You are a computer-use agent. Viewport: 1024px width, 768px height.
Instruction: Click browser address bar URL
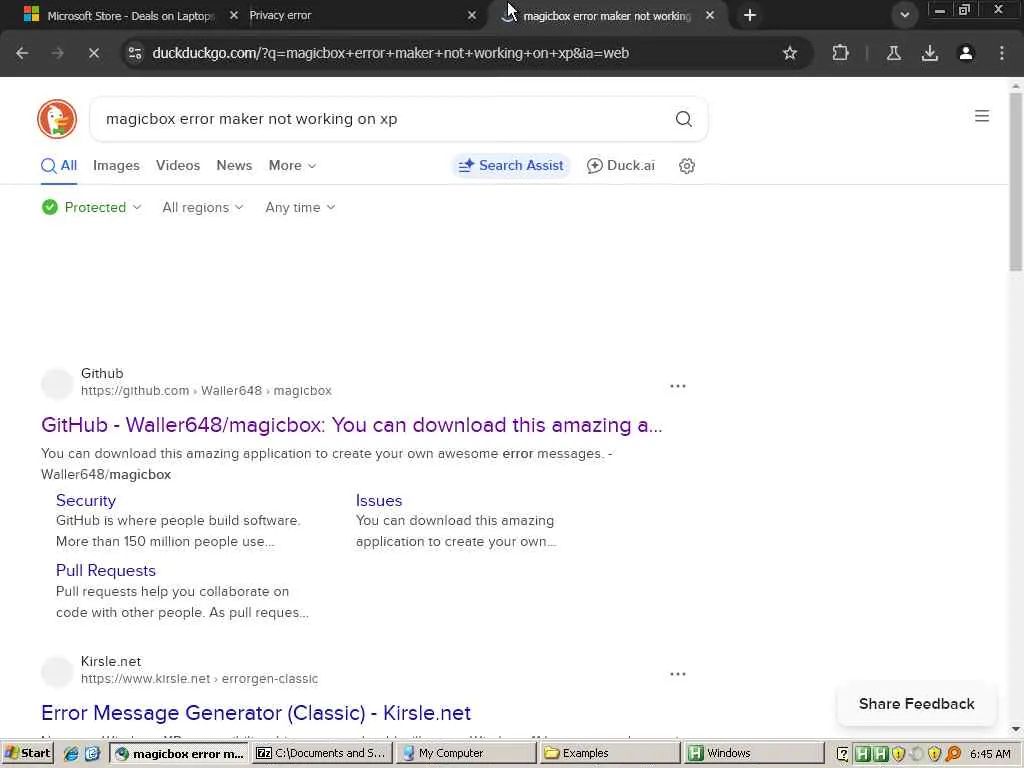[391, 53]
